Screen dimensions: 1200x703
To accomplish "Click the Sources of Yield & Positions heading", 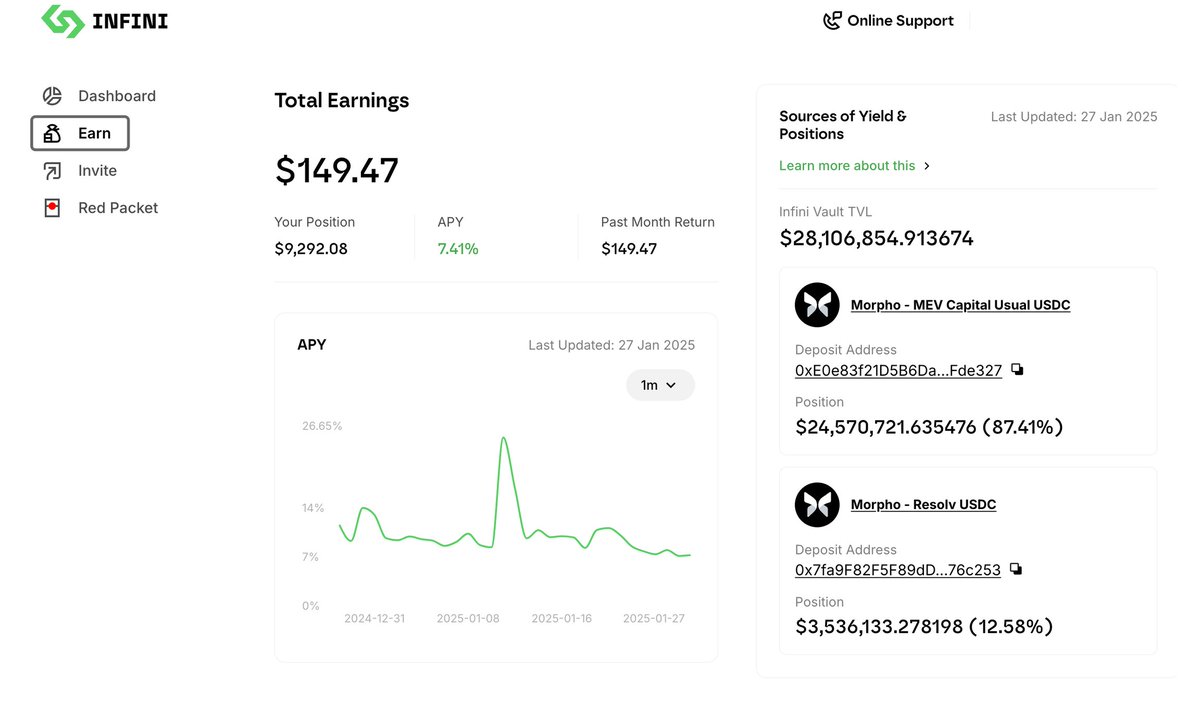I will pos(843,125).
